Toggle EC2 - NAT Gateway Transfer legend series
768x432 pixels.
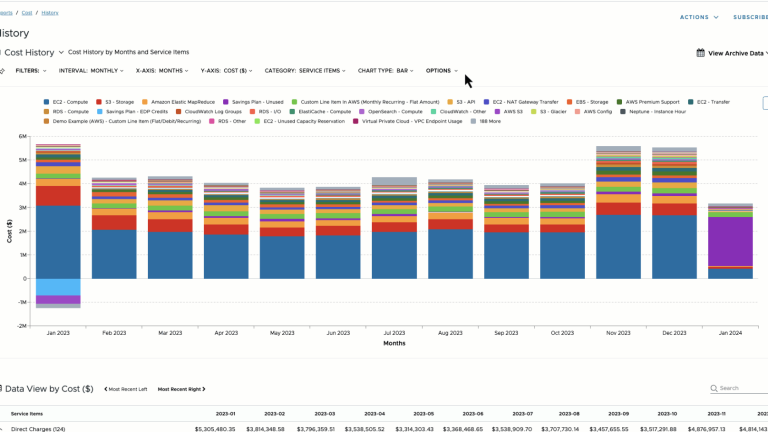pyautogui.click(x=521, y=102)
